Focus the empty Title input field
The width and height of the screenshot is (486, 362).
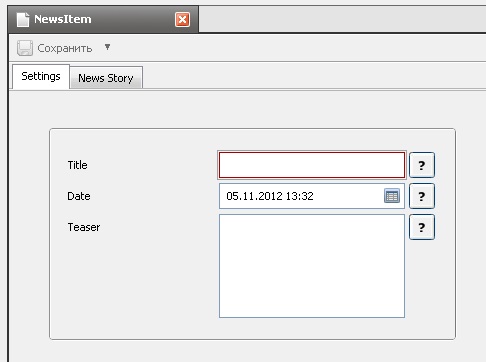coord(312,165)
